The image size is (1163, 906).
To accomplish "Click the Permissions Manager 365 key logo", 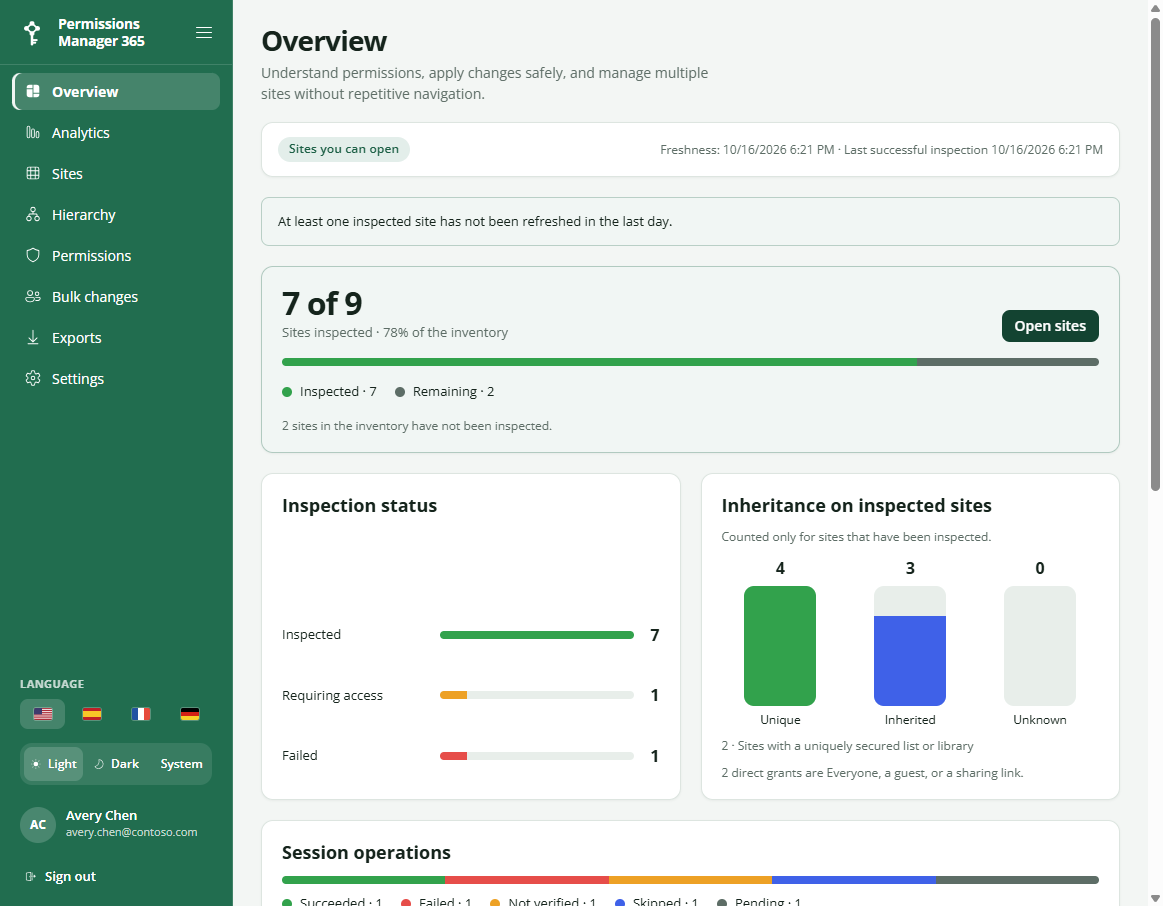I will click(32, 33).
